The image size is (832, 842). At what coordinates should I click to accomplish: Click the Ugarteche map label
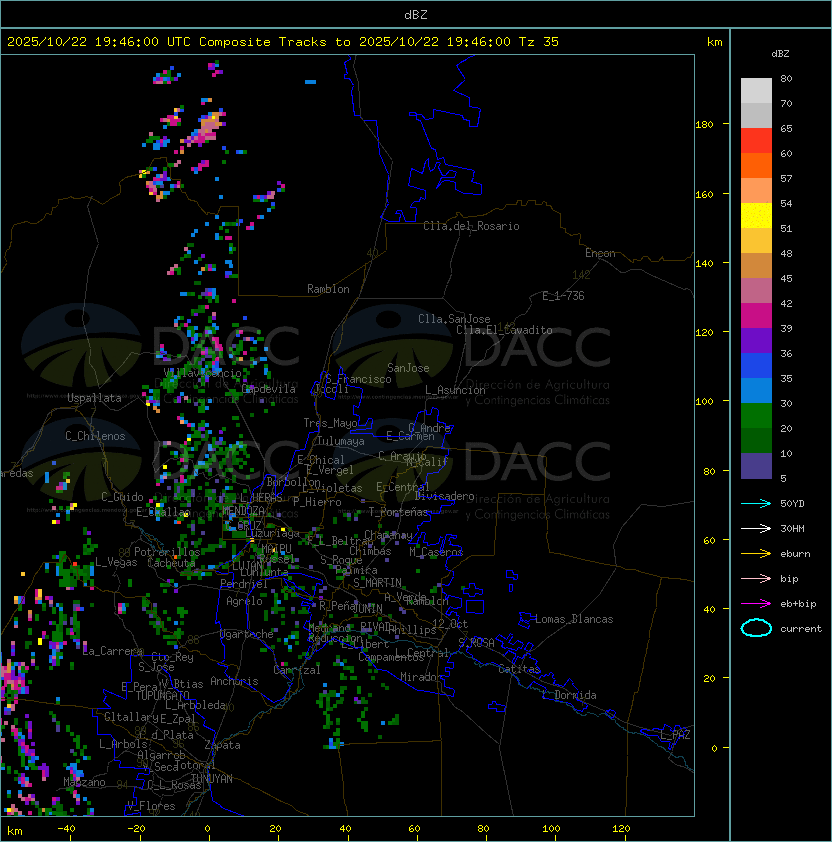pyautogui.click(x=247, y=634)
